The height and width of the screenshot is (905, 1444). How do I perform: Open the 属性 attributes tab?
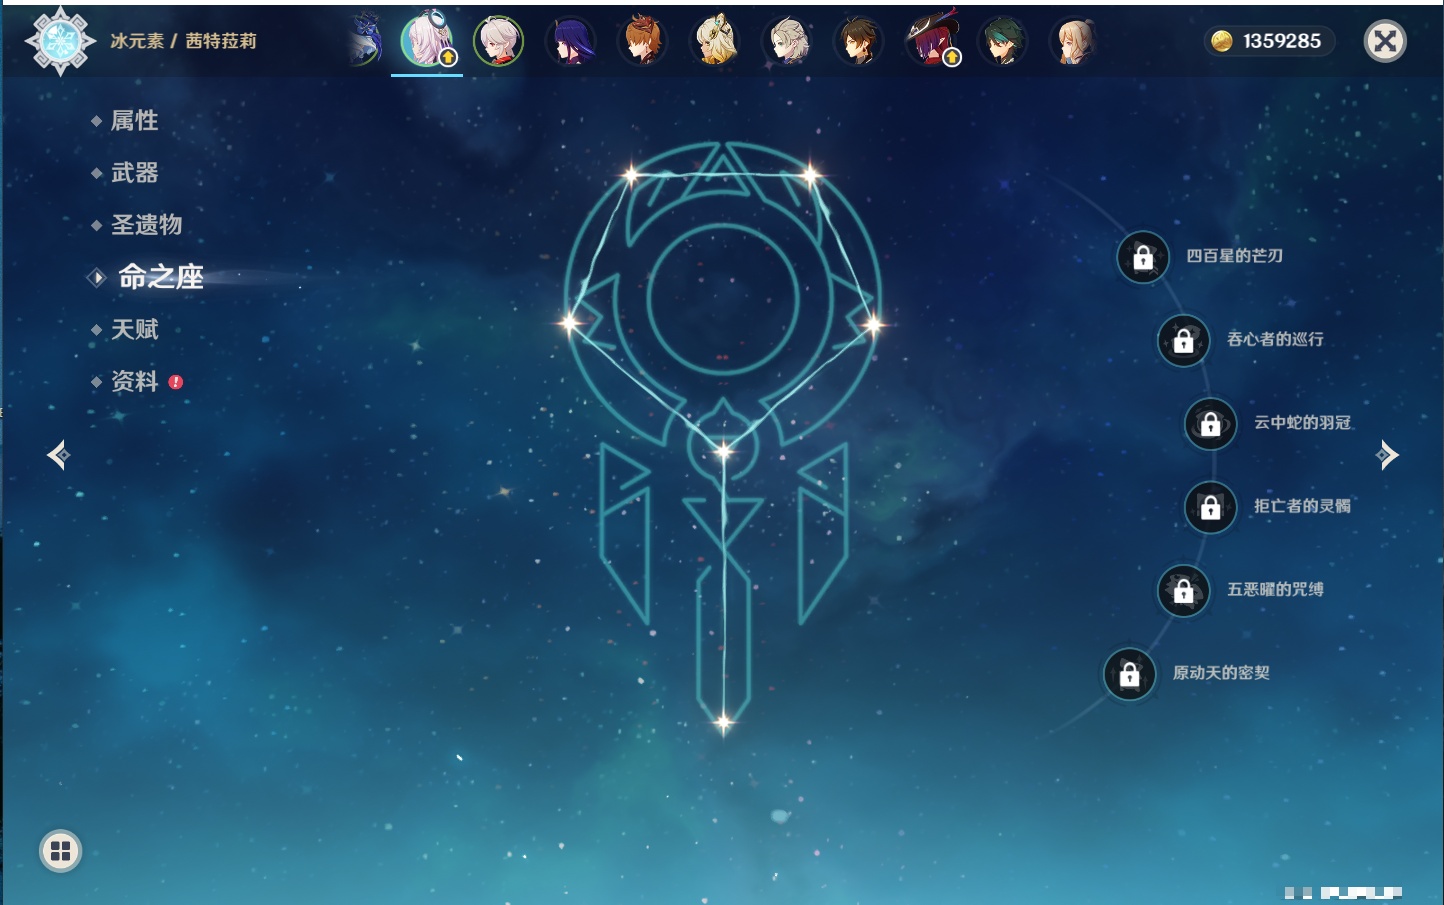(134, 121)
